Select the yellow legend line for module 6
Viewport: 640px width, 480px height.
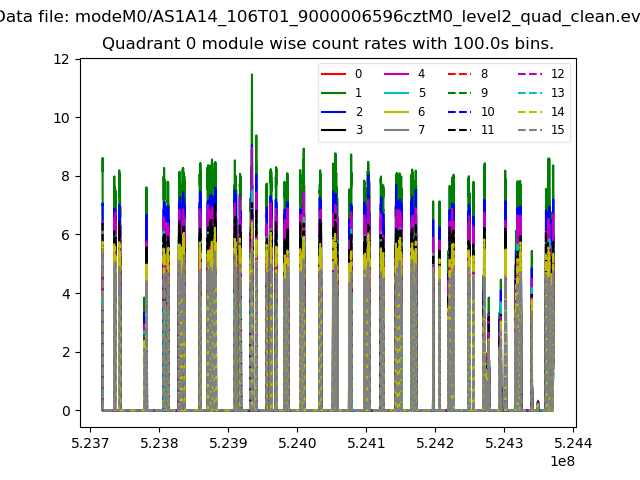[396, 111]
